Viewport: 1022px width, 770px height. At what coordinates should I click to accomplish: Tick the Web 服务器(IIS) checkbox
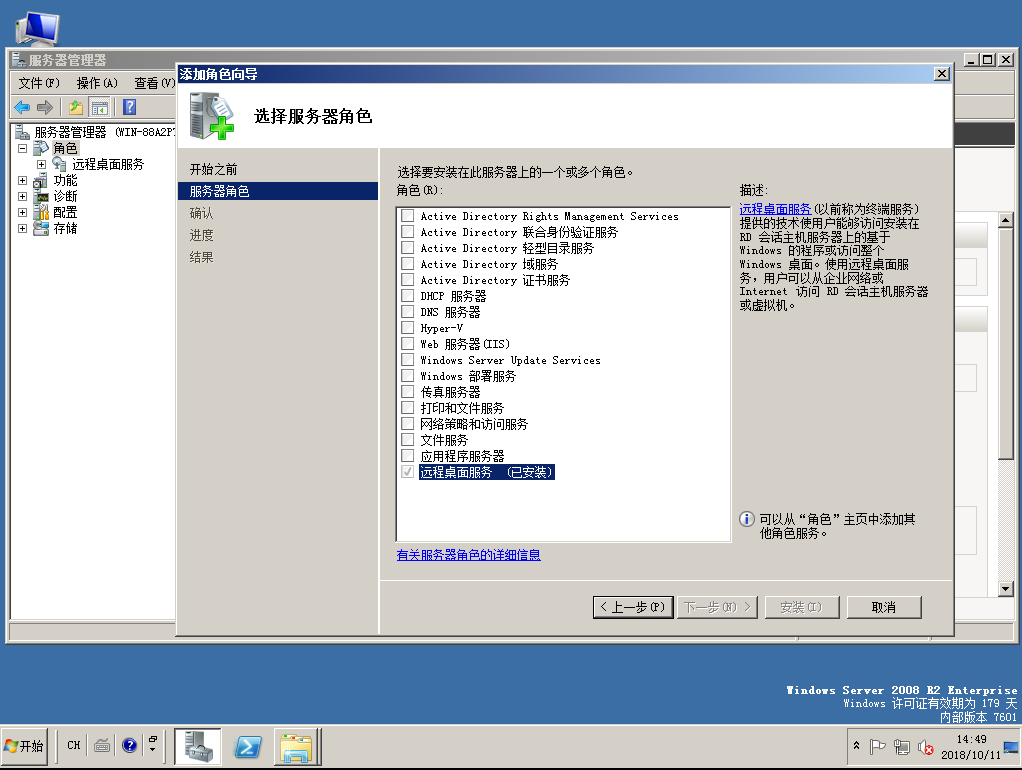point(407,343)
